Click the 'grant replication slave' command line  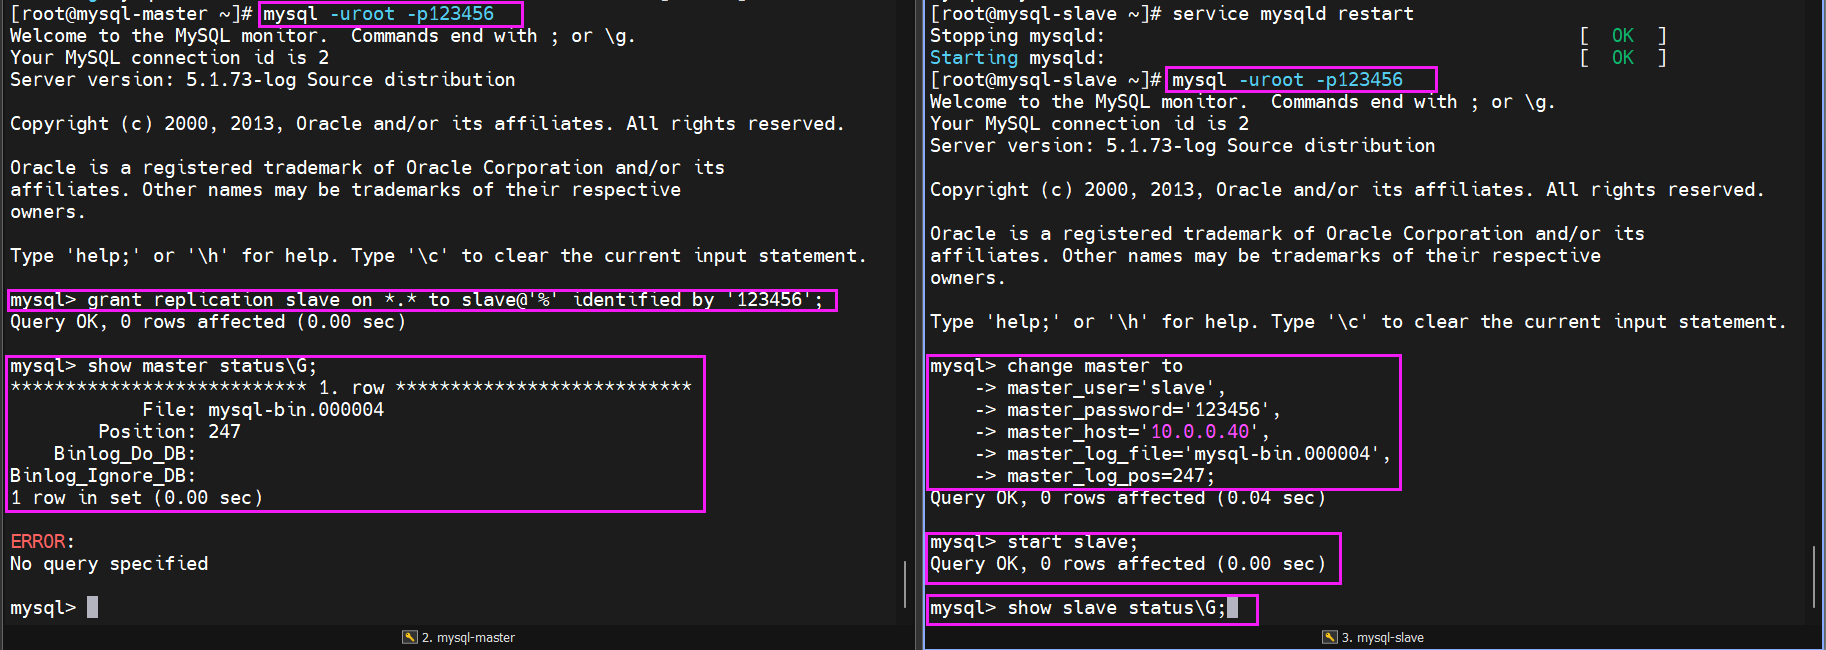point(416,300)
